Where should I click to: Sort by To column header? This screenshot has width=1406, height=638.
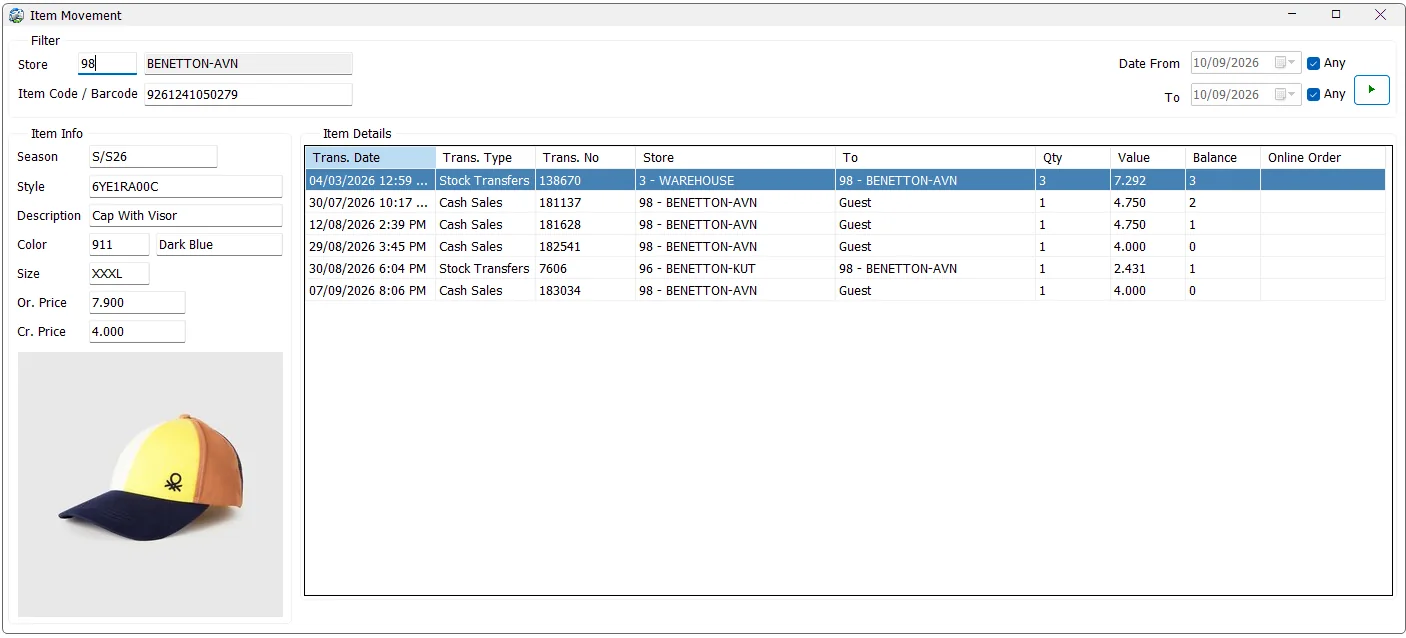pyautogui.click(x=935, y=158)
